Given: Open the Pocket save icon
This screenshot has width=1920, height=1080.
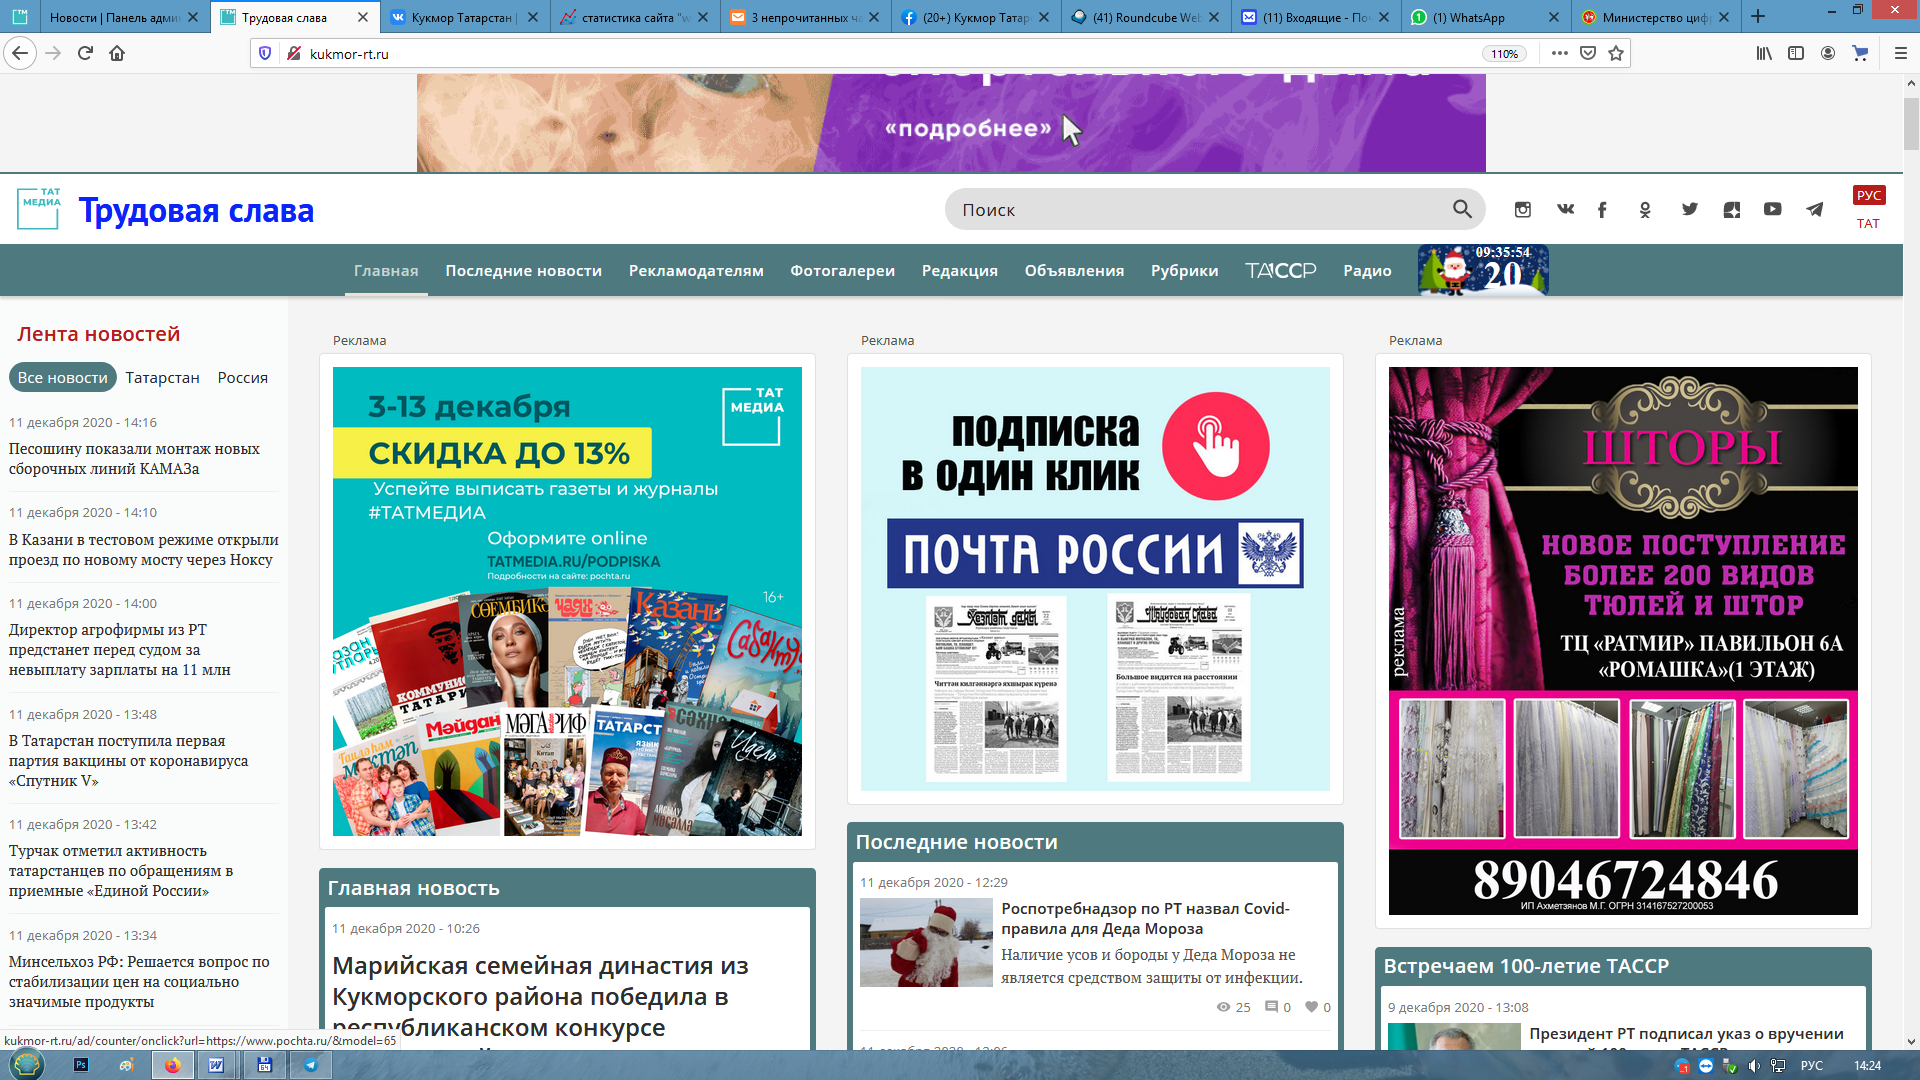Looking at the screenshot, I should (1588, 53).
